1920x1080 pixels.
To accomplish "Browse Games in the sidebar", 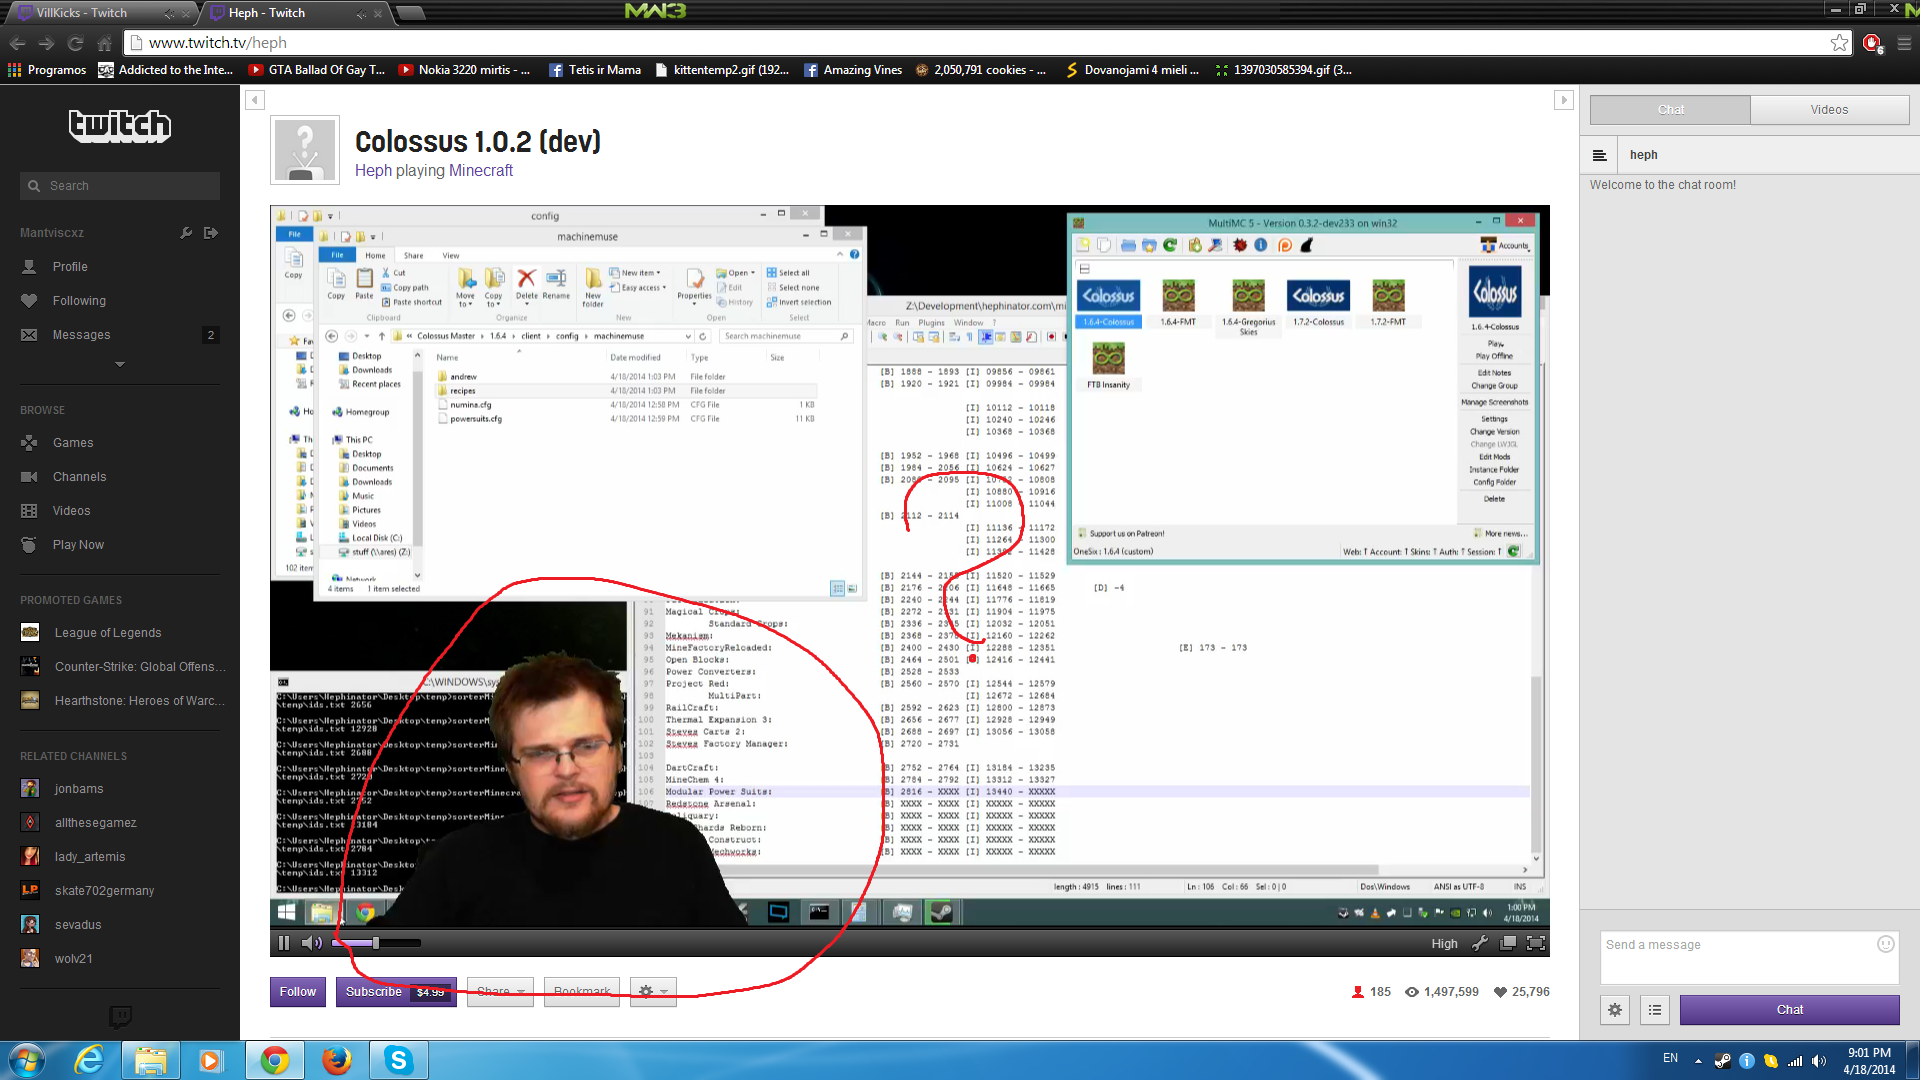I will coord(73,443).
